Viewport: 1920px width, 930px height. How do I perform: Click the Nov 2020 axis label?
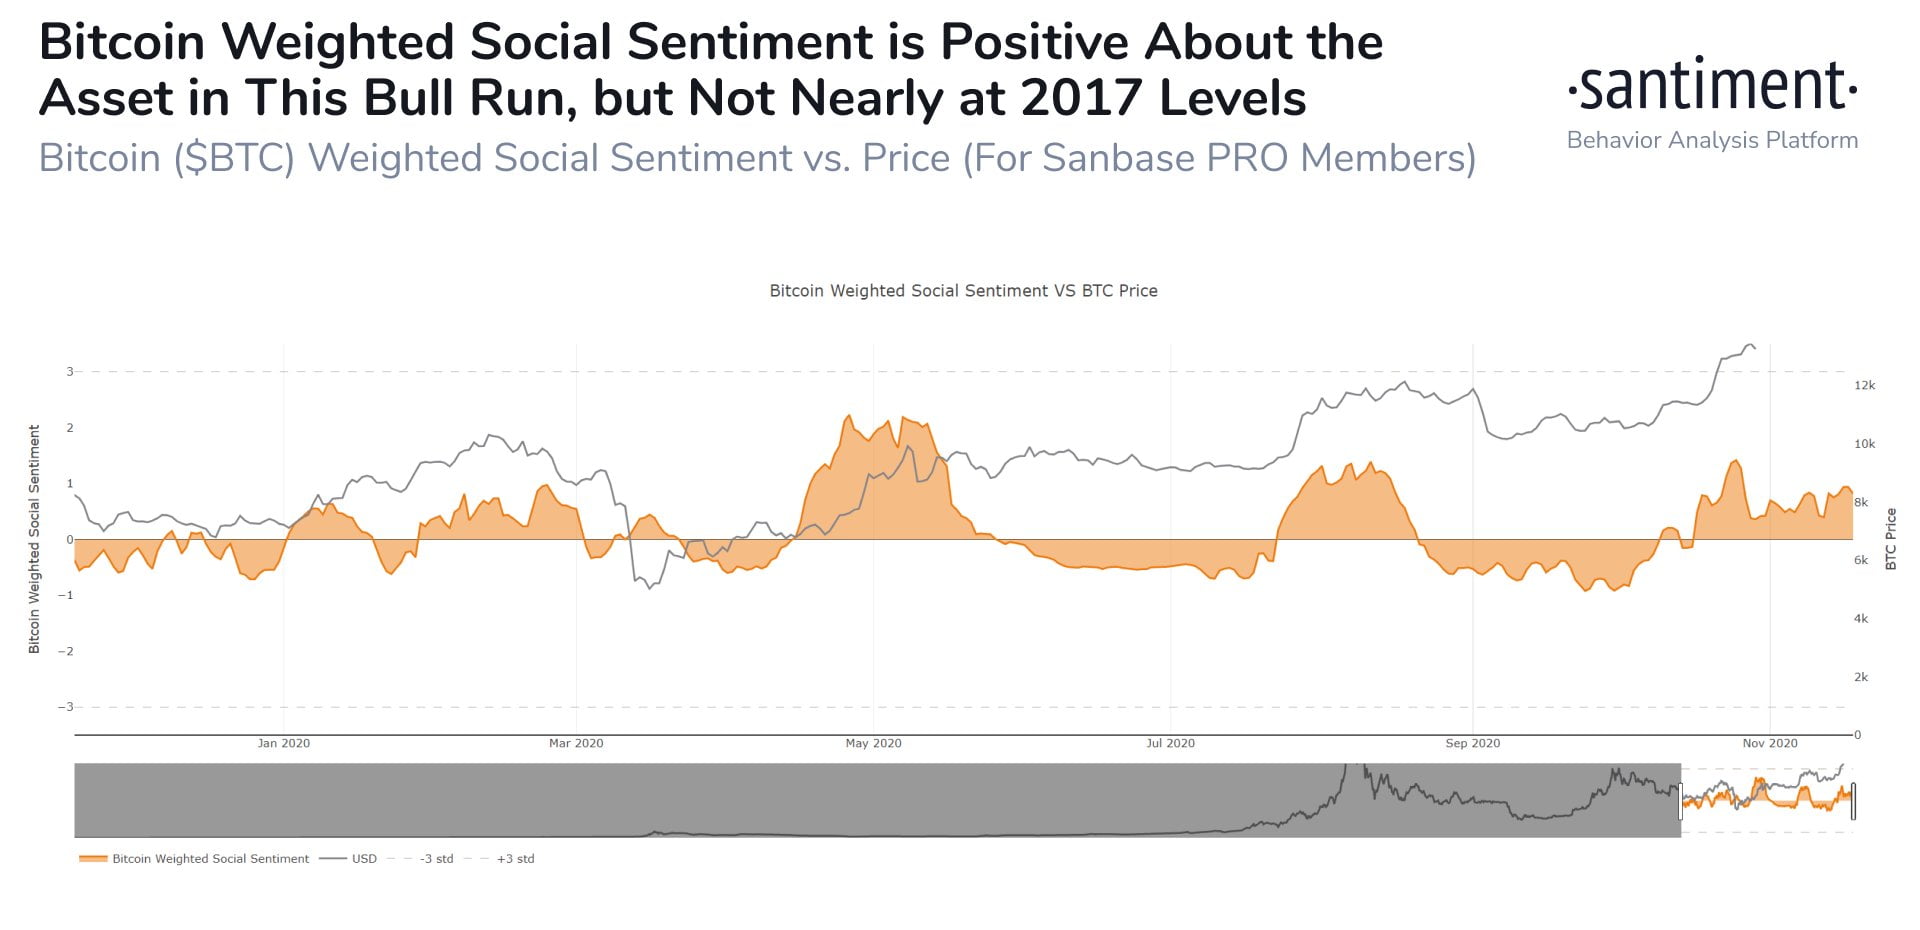[x=1769, y=743]
